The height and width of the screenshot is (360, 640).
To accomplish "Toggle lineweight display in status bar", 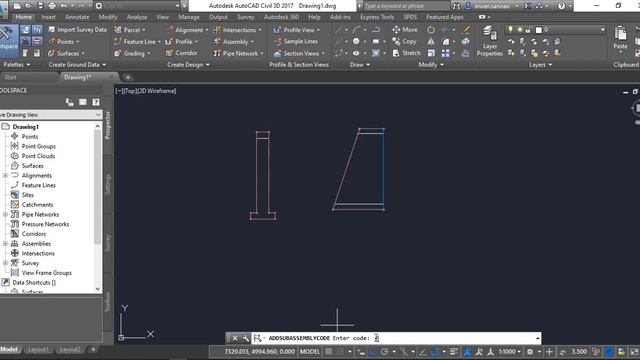I will (x=454, y=351).
